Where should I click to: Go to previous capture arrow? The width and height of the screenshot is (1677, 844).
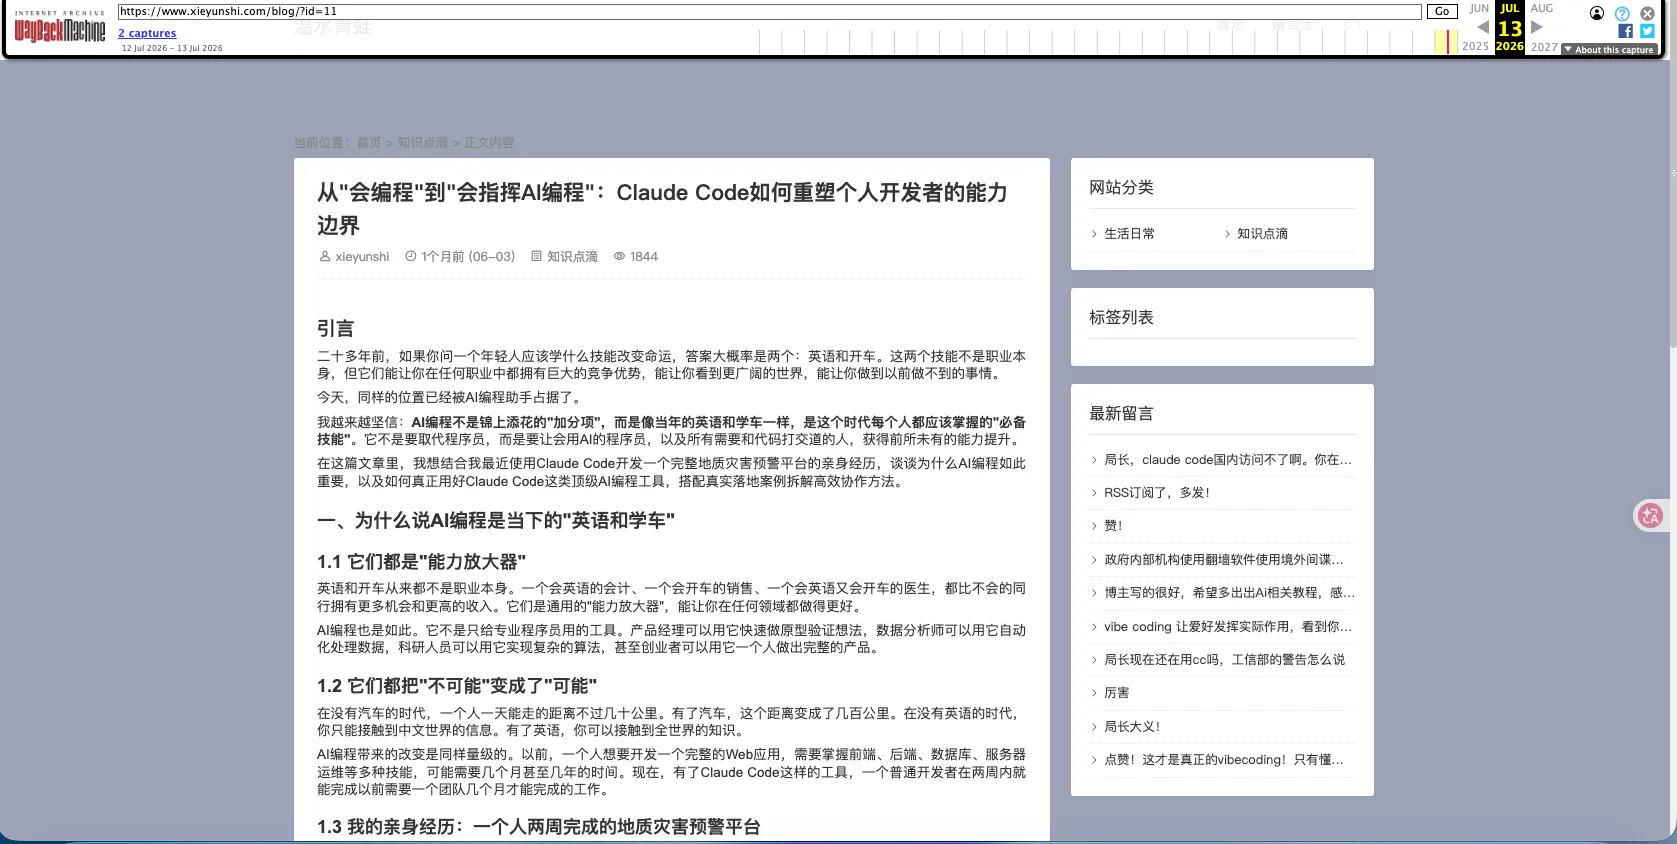point(1483,27)
